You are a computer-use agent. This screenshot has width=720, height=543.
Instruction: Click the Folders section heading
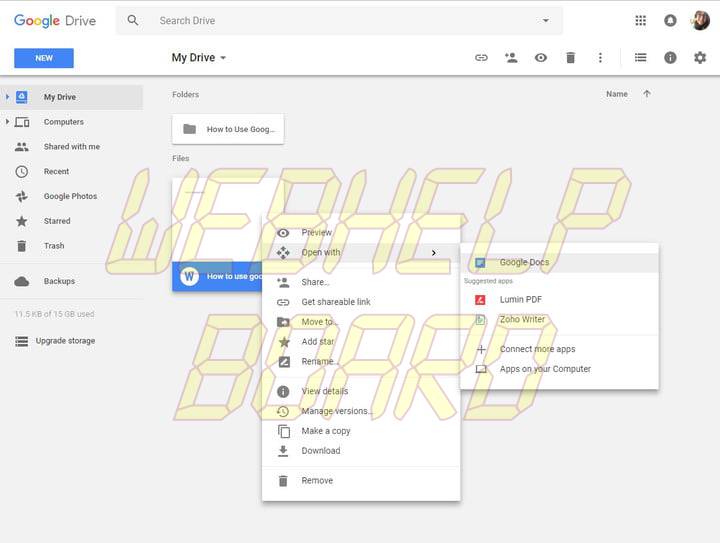186,95
